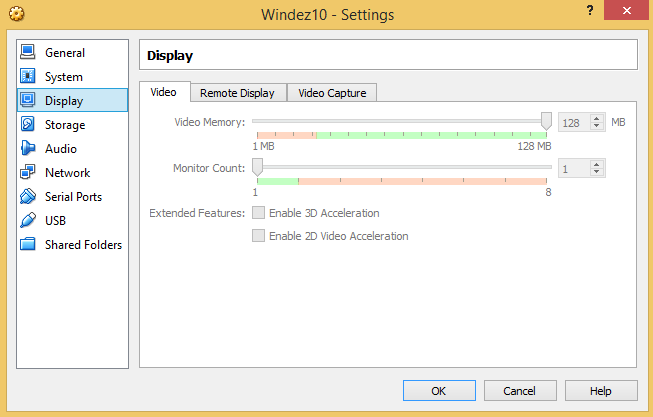Open the Video Capture tab
This screenshot has width=653, height=417.
(332, 93)
